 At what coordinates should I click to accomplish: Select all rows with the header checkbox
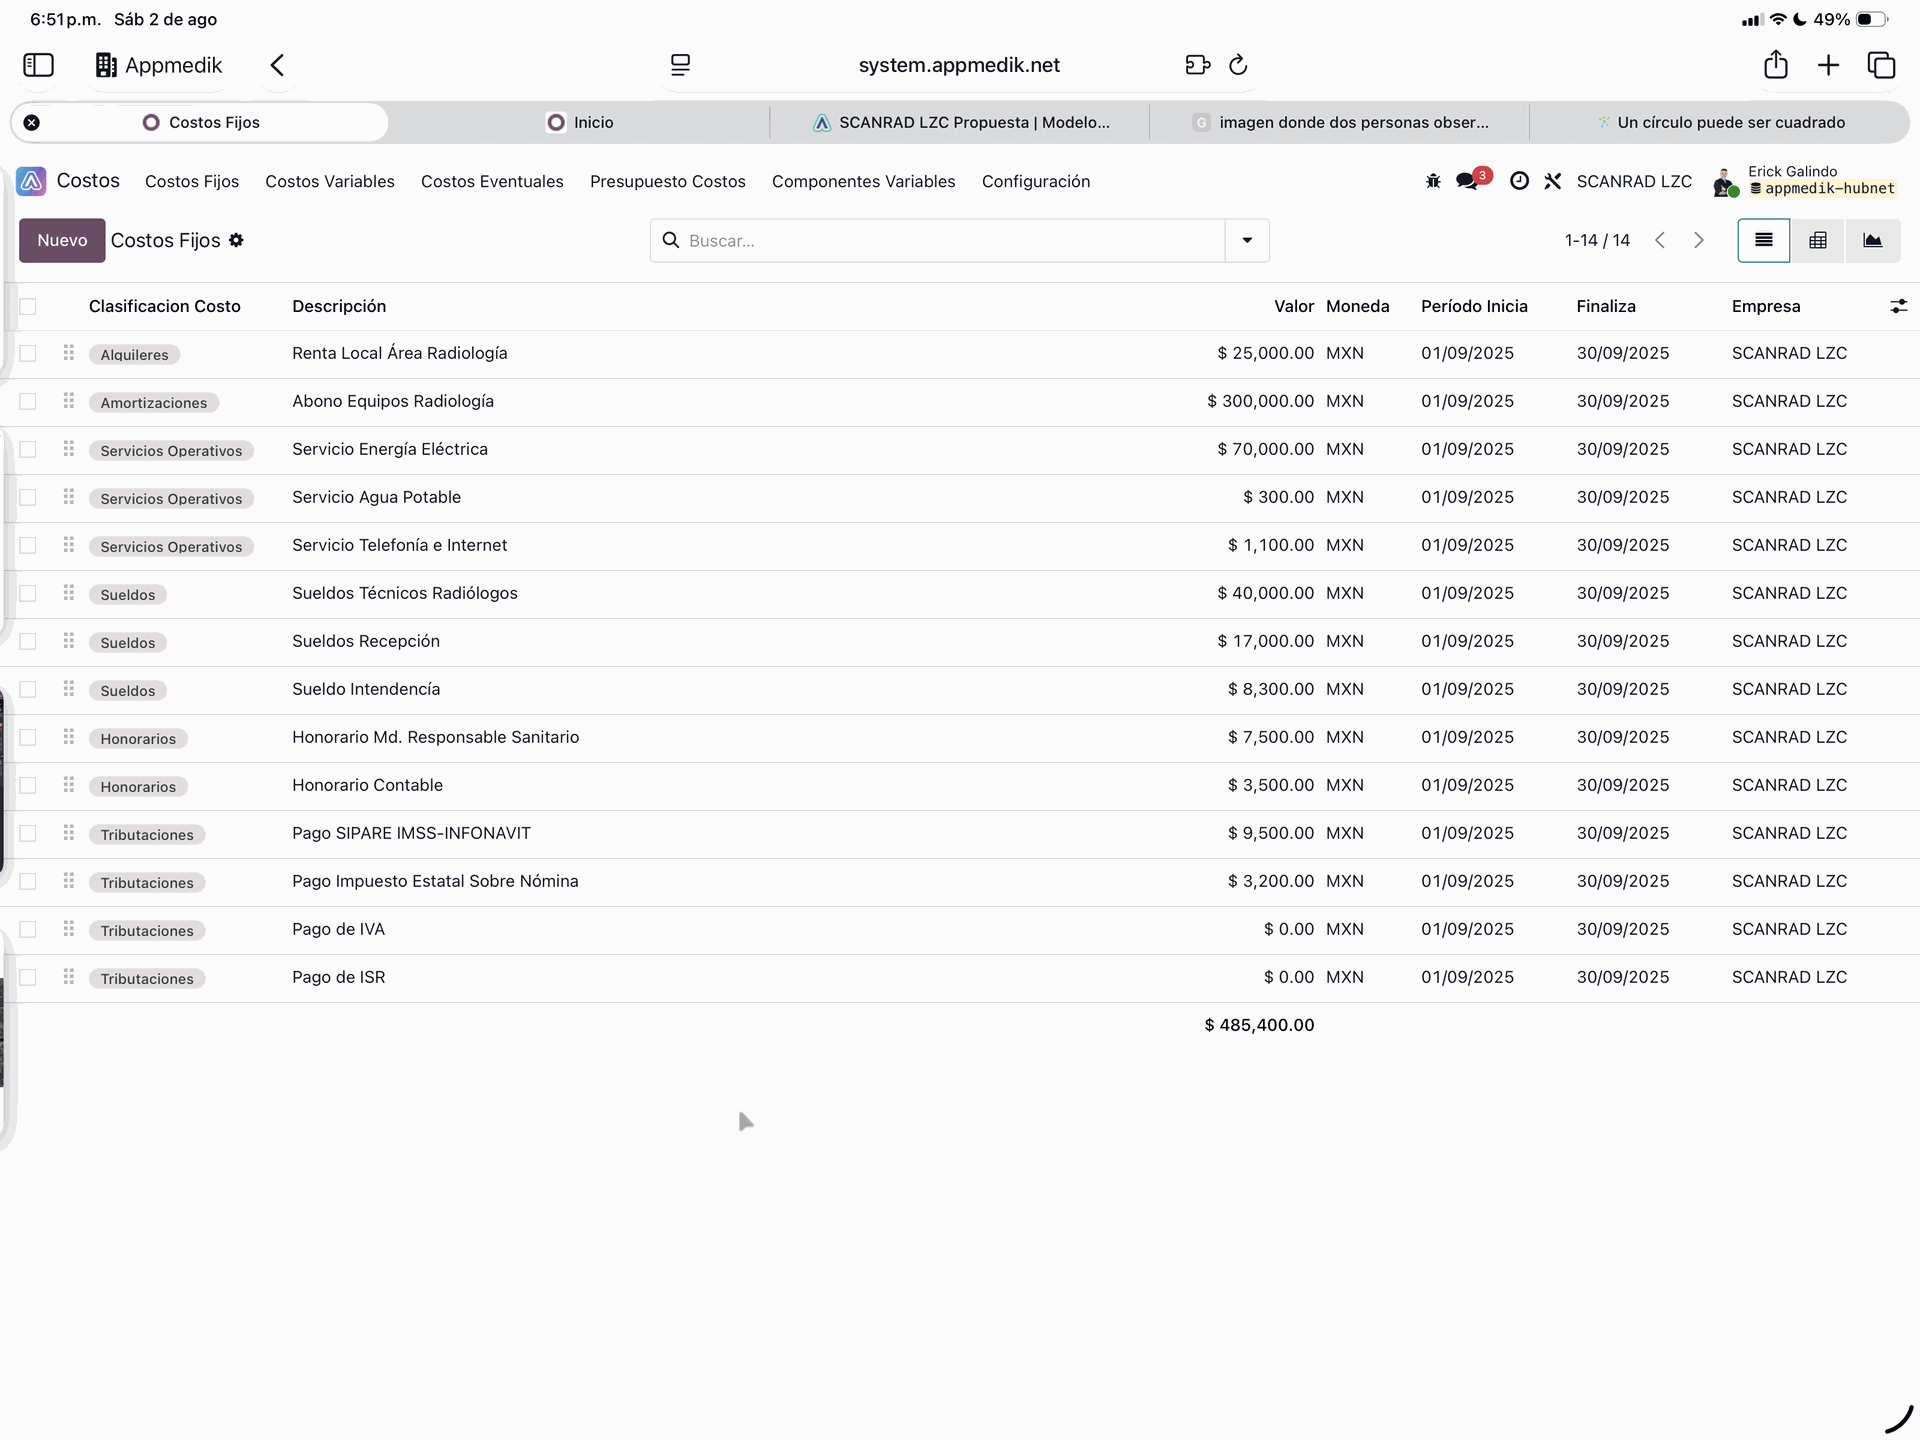28,306
